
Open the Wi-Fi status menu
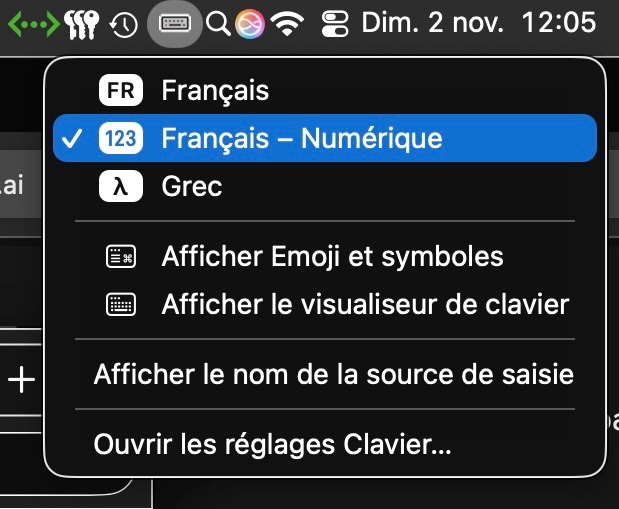pyautogui.click(x=288, y=24)
